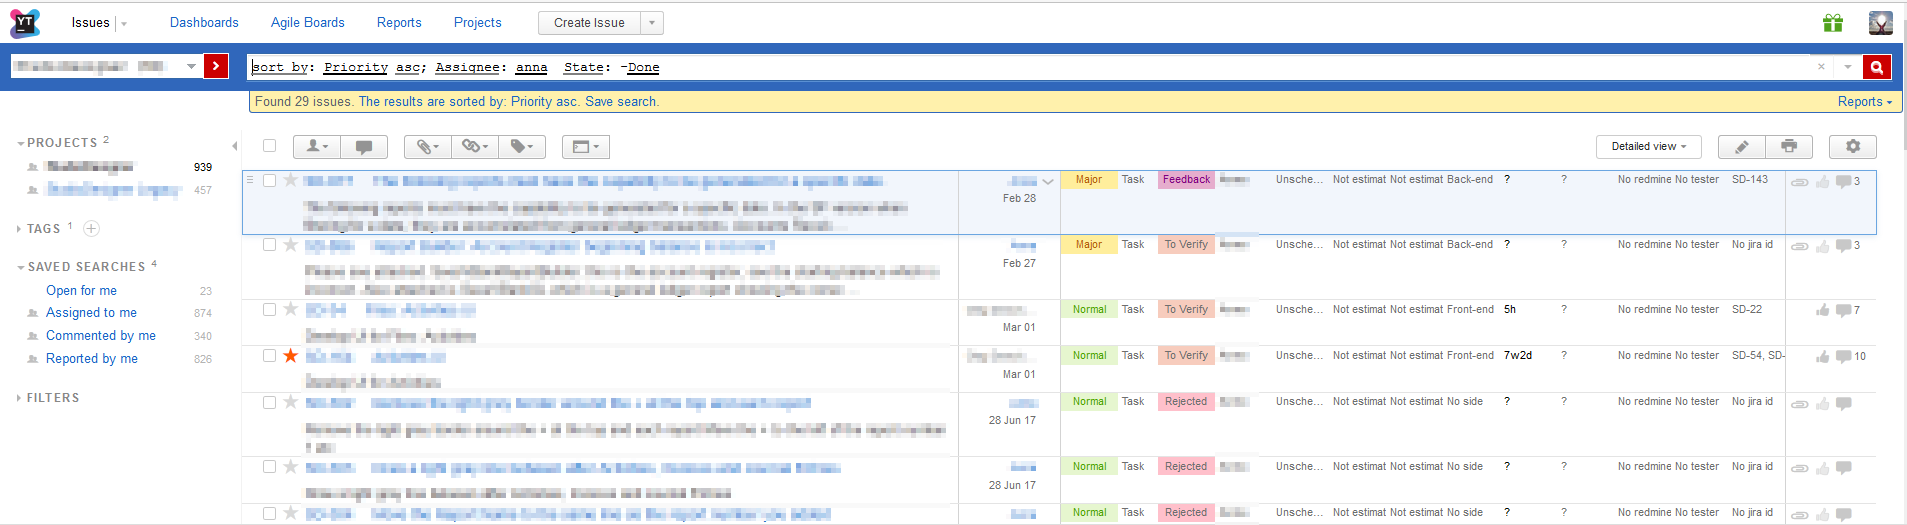The width and height of the screenshot is (1907, 525).
Task: Unstar the orange-starred 7w2d issue
Action: click(291, 356)
